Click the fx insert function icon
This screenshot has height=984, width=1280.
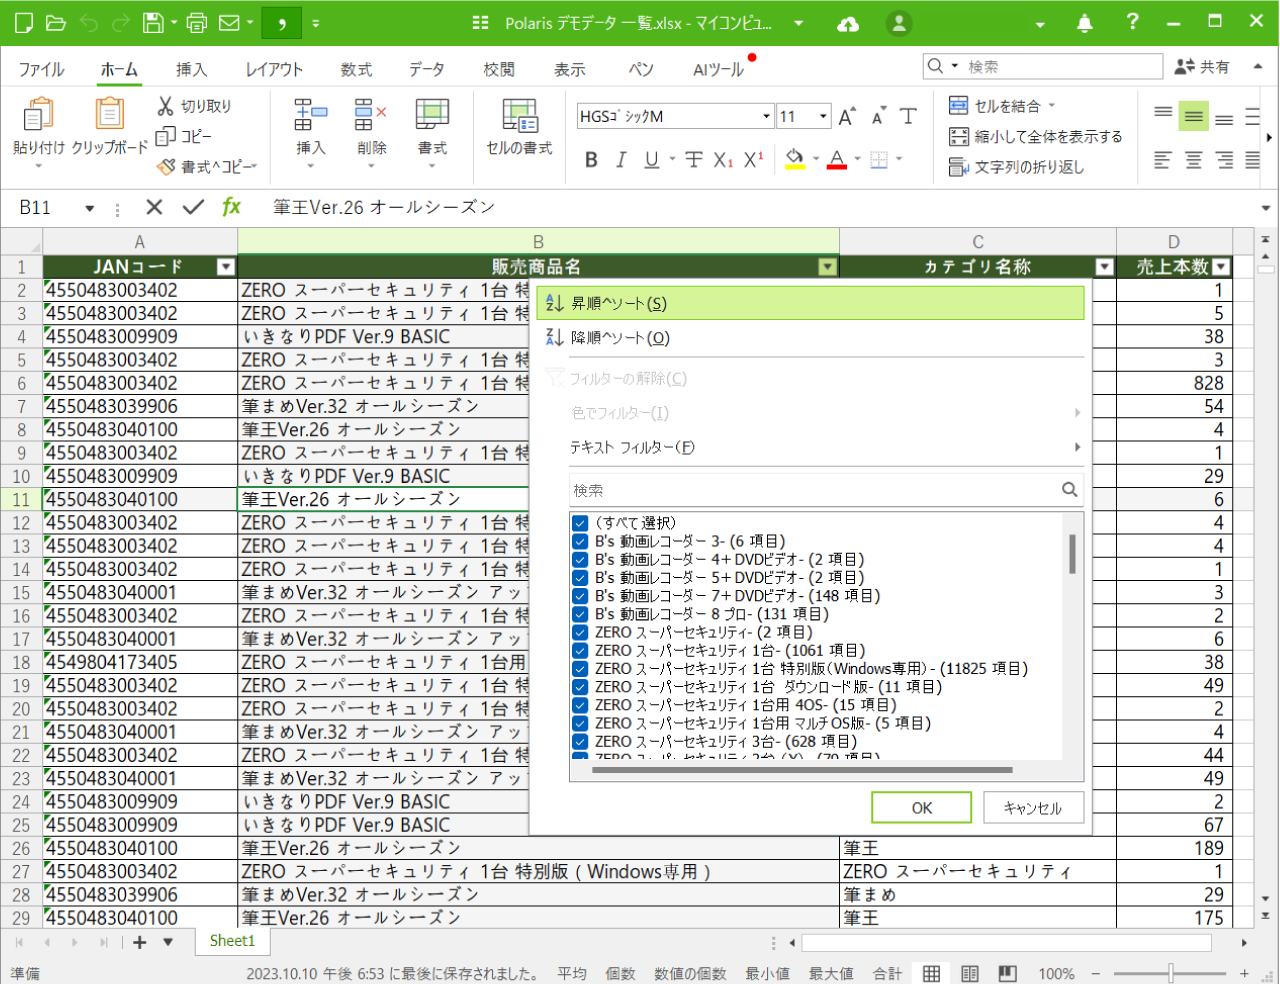click(231, 207)
